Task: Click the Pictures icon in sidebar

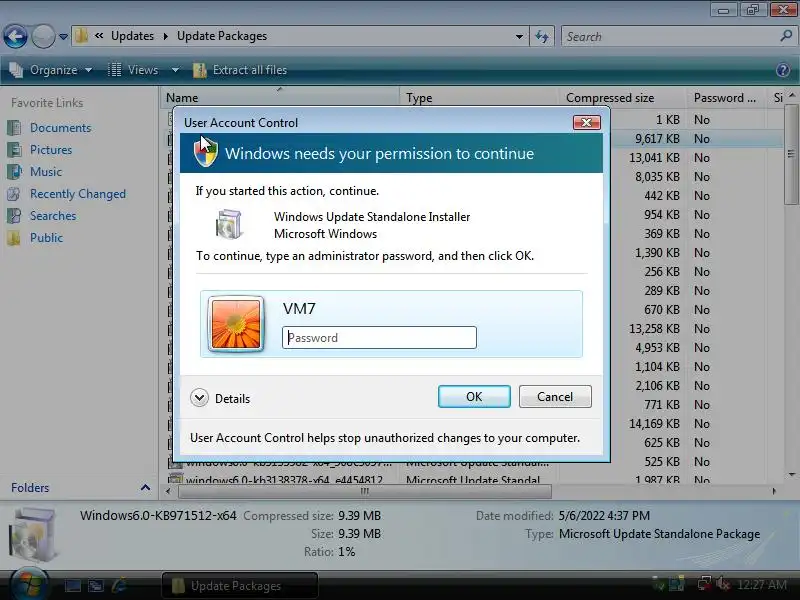Action: coord(14,149)
